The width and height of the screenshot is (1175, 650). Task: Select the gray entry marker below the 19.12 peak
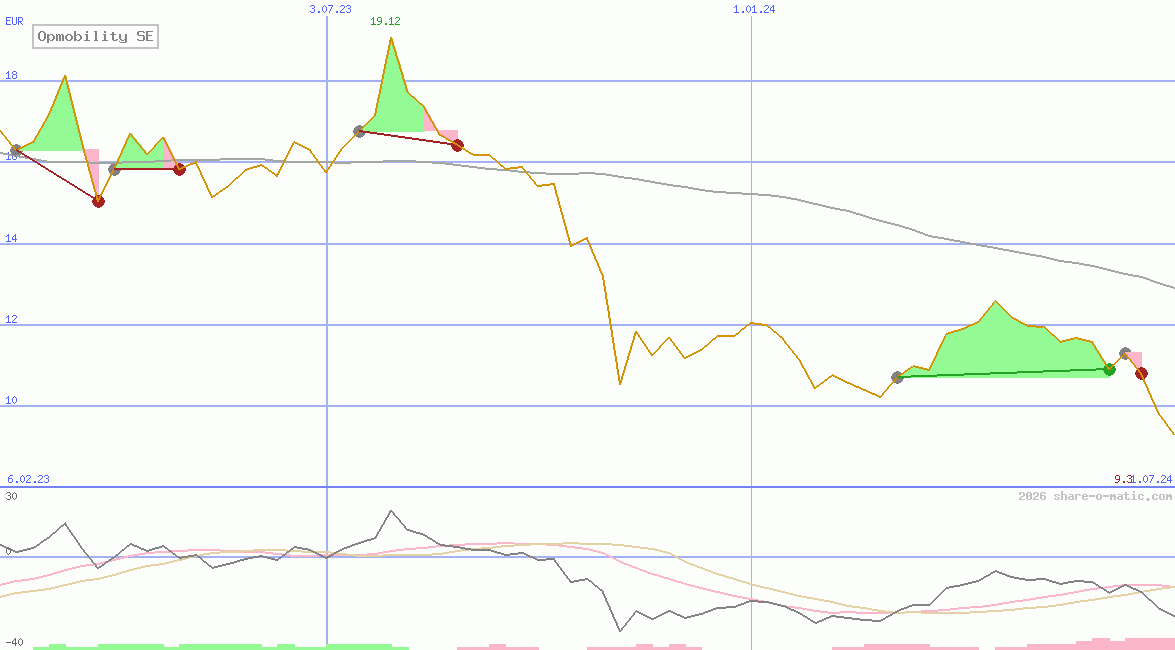[359, 131]
